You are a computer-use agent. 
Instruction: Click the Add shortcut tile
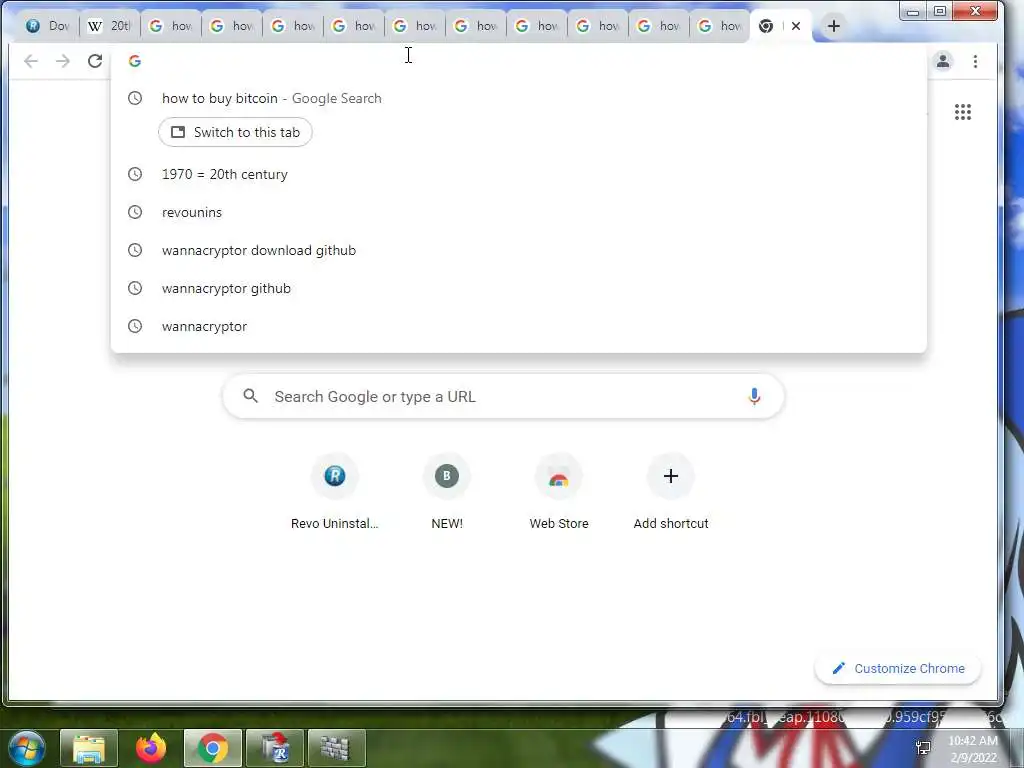[x=671, y=492]
